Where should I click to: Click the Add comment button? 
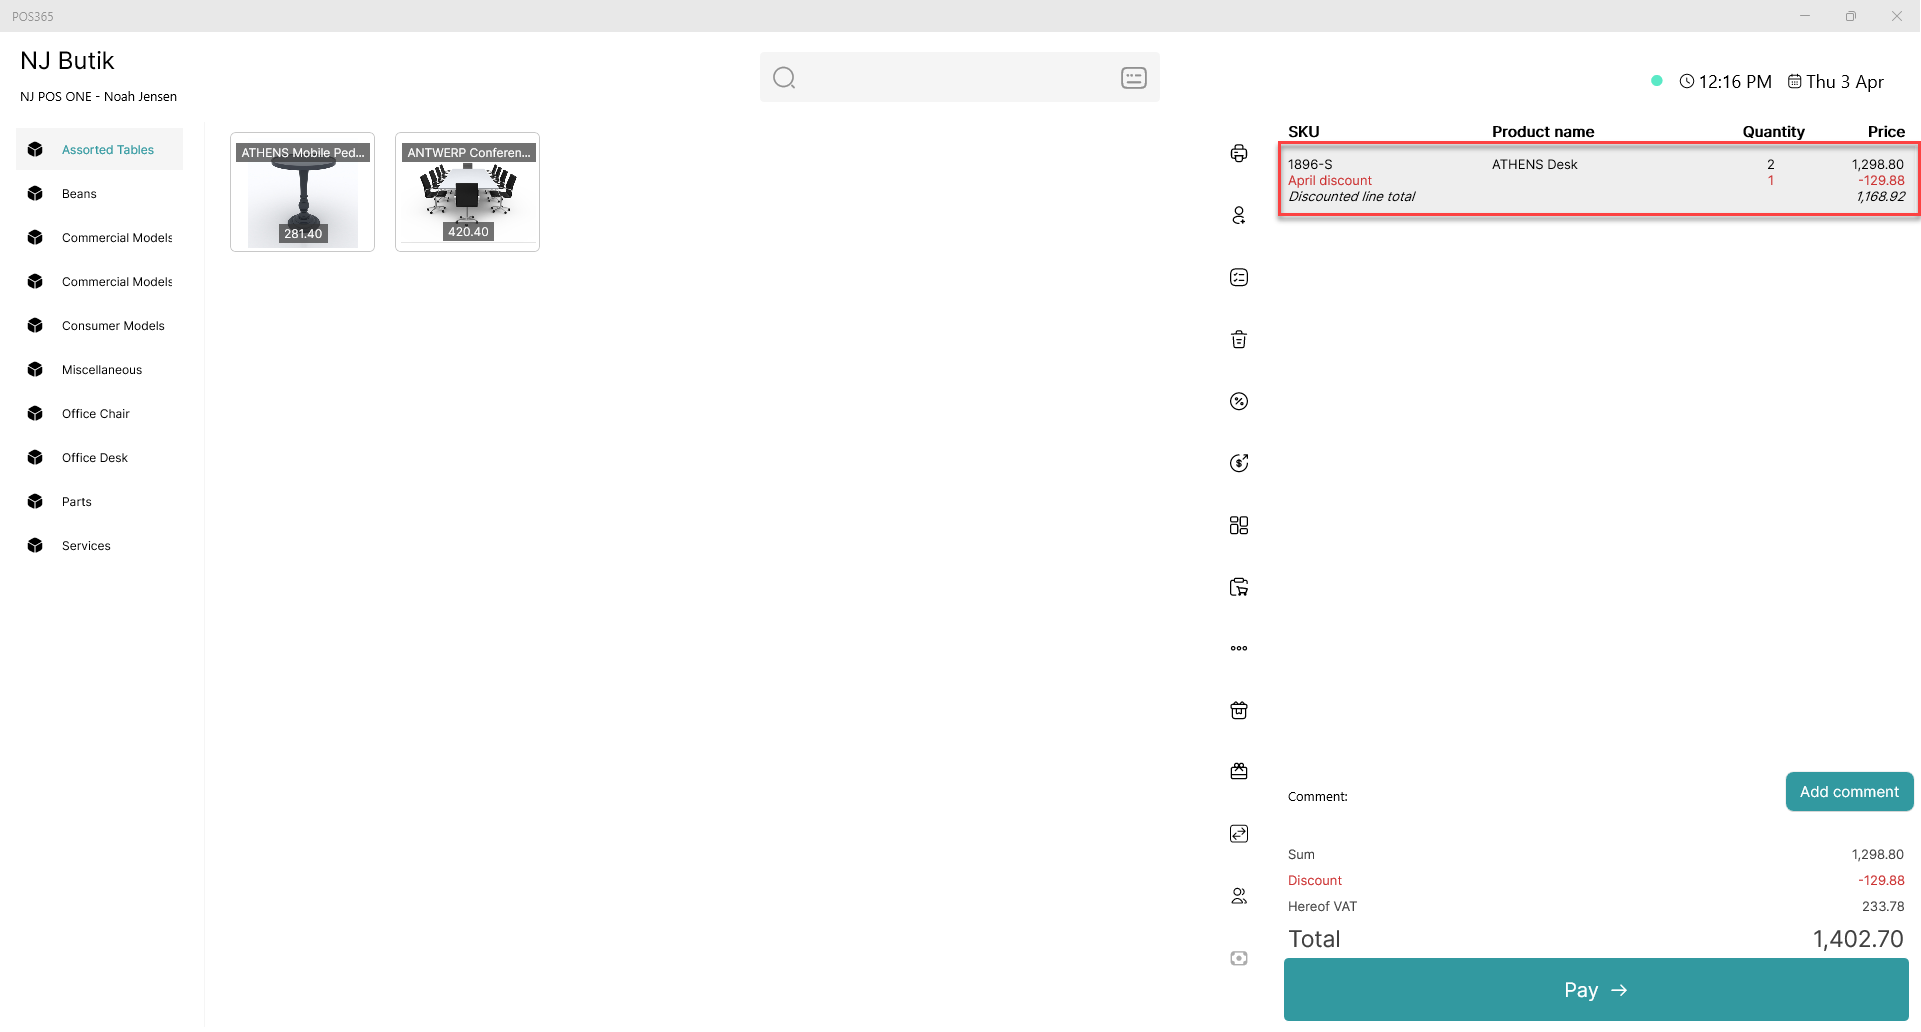1849,792
